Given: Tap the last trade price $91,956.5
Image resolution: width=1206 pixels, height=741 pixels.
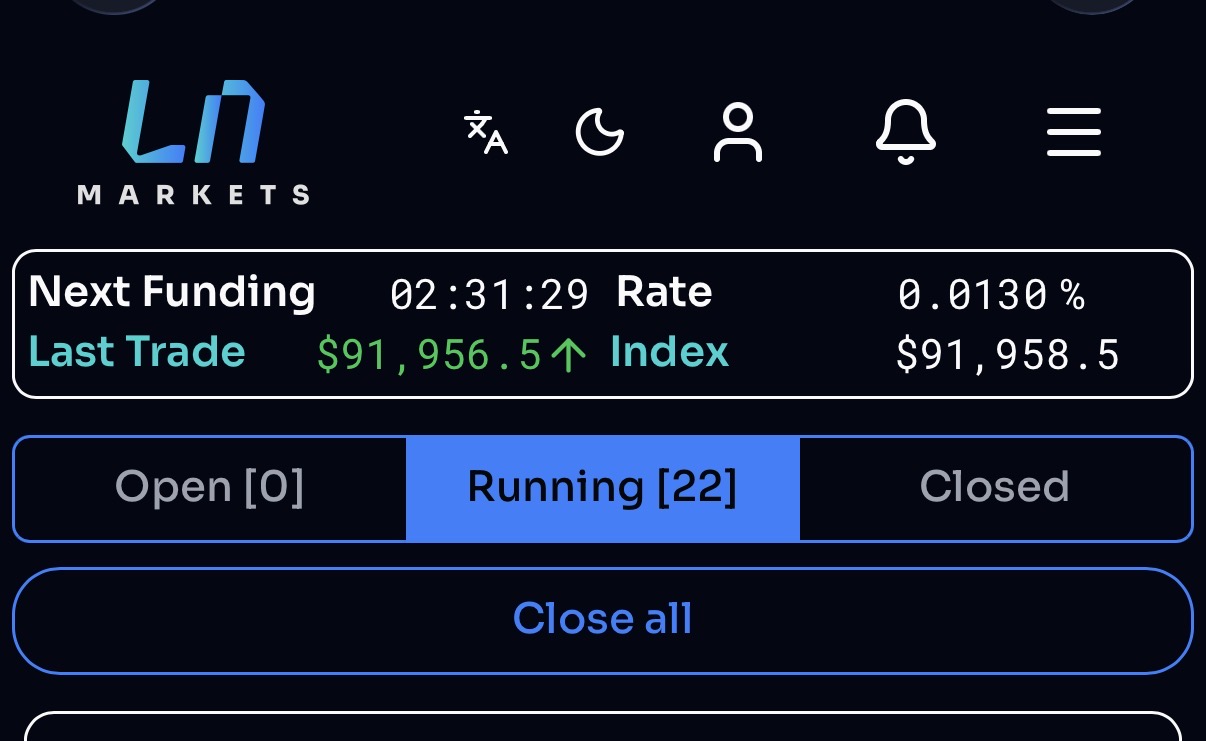Looking at the screenshot, I should 429,355.
